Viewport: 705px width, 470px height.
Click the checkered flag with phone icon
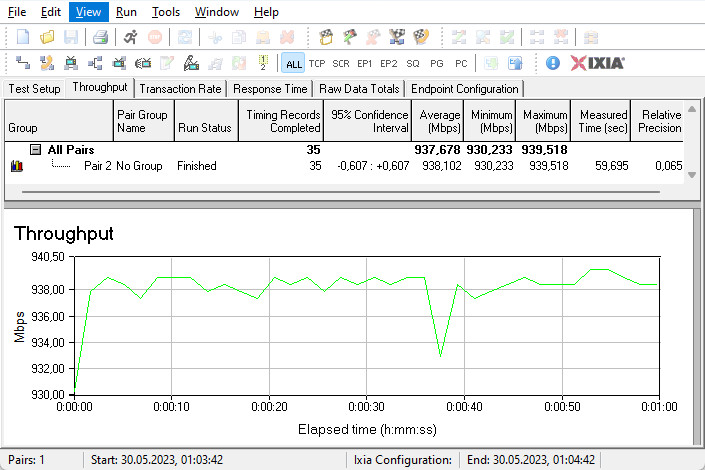click(x=421, y=37)
